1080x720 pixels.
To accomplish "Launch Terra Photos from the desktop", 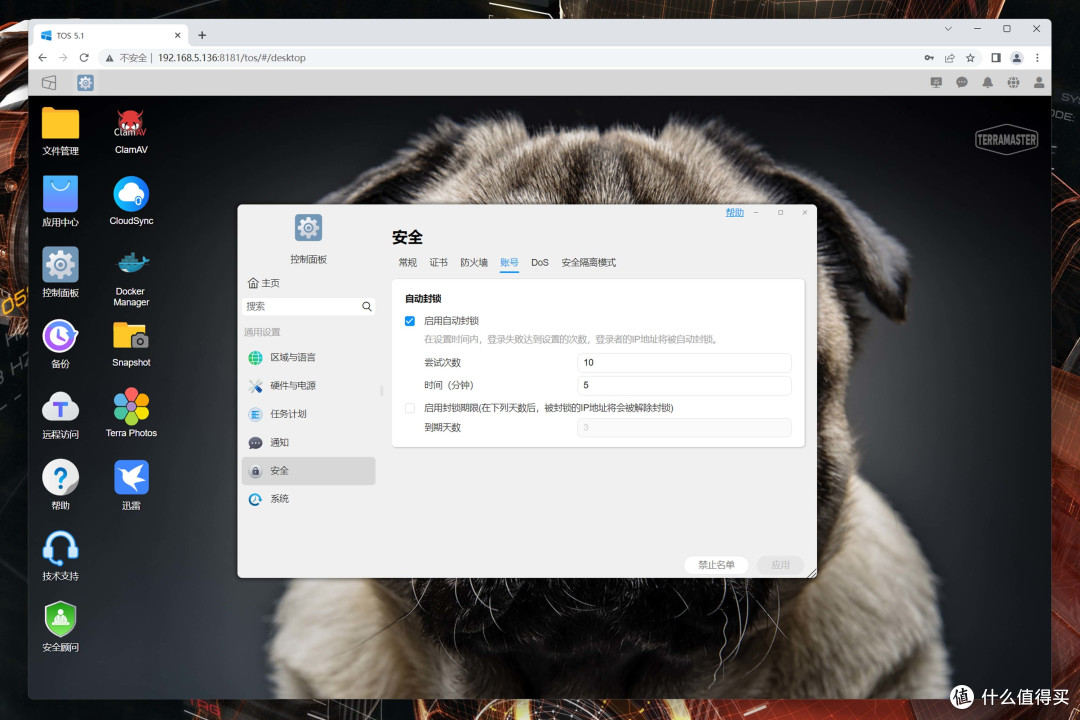I will point(131,413).
